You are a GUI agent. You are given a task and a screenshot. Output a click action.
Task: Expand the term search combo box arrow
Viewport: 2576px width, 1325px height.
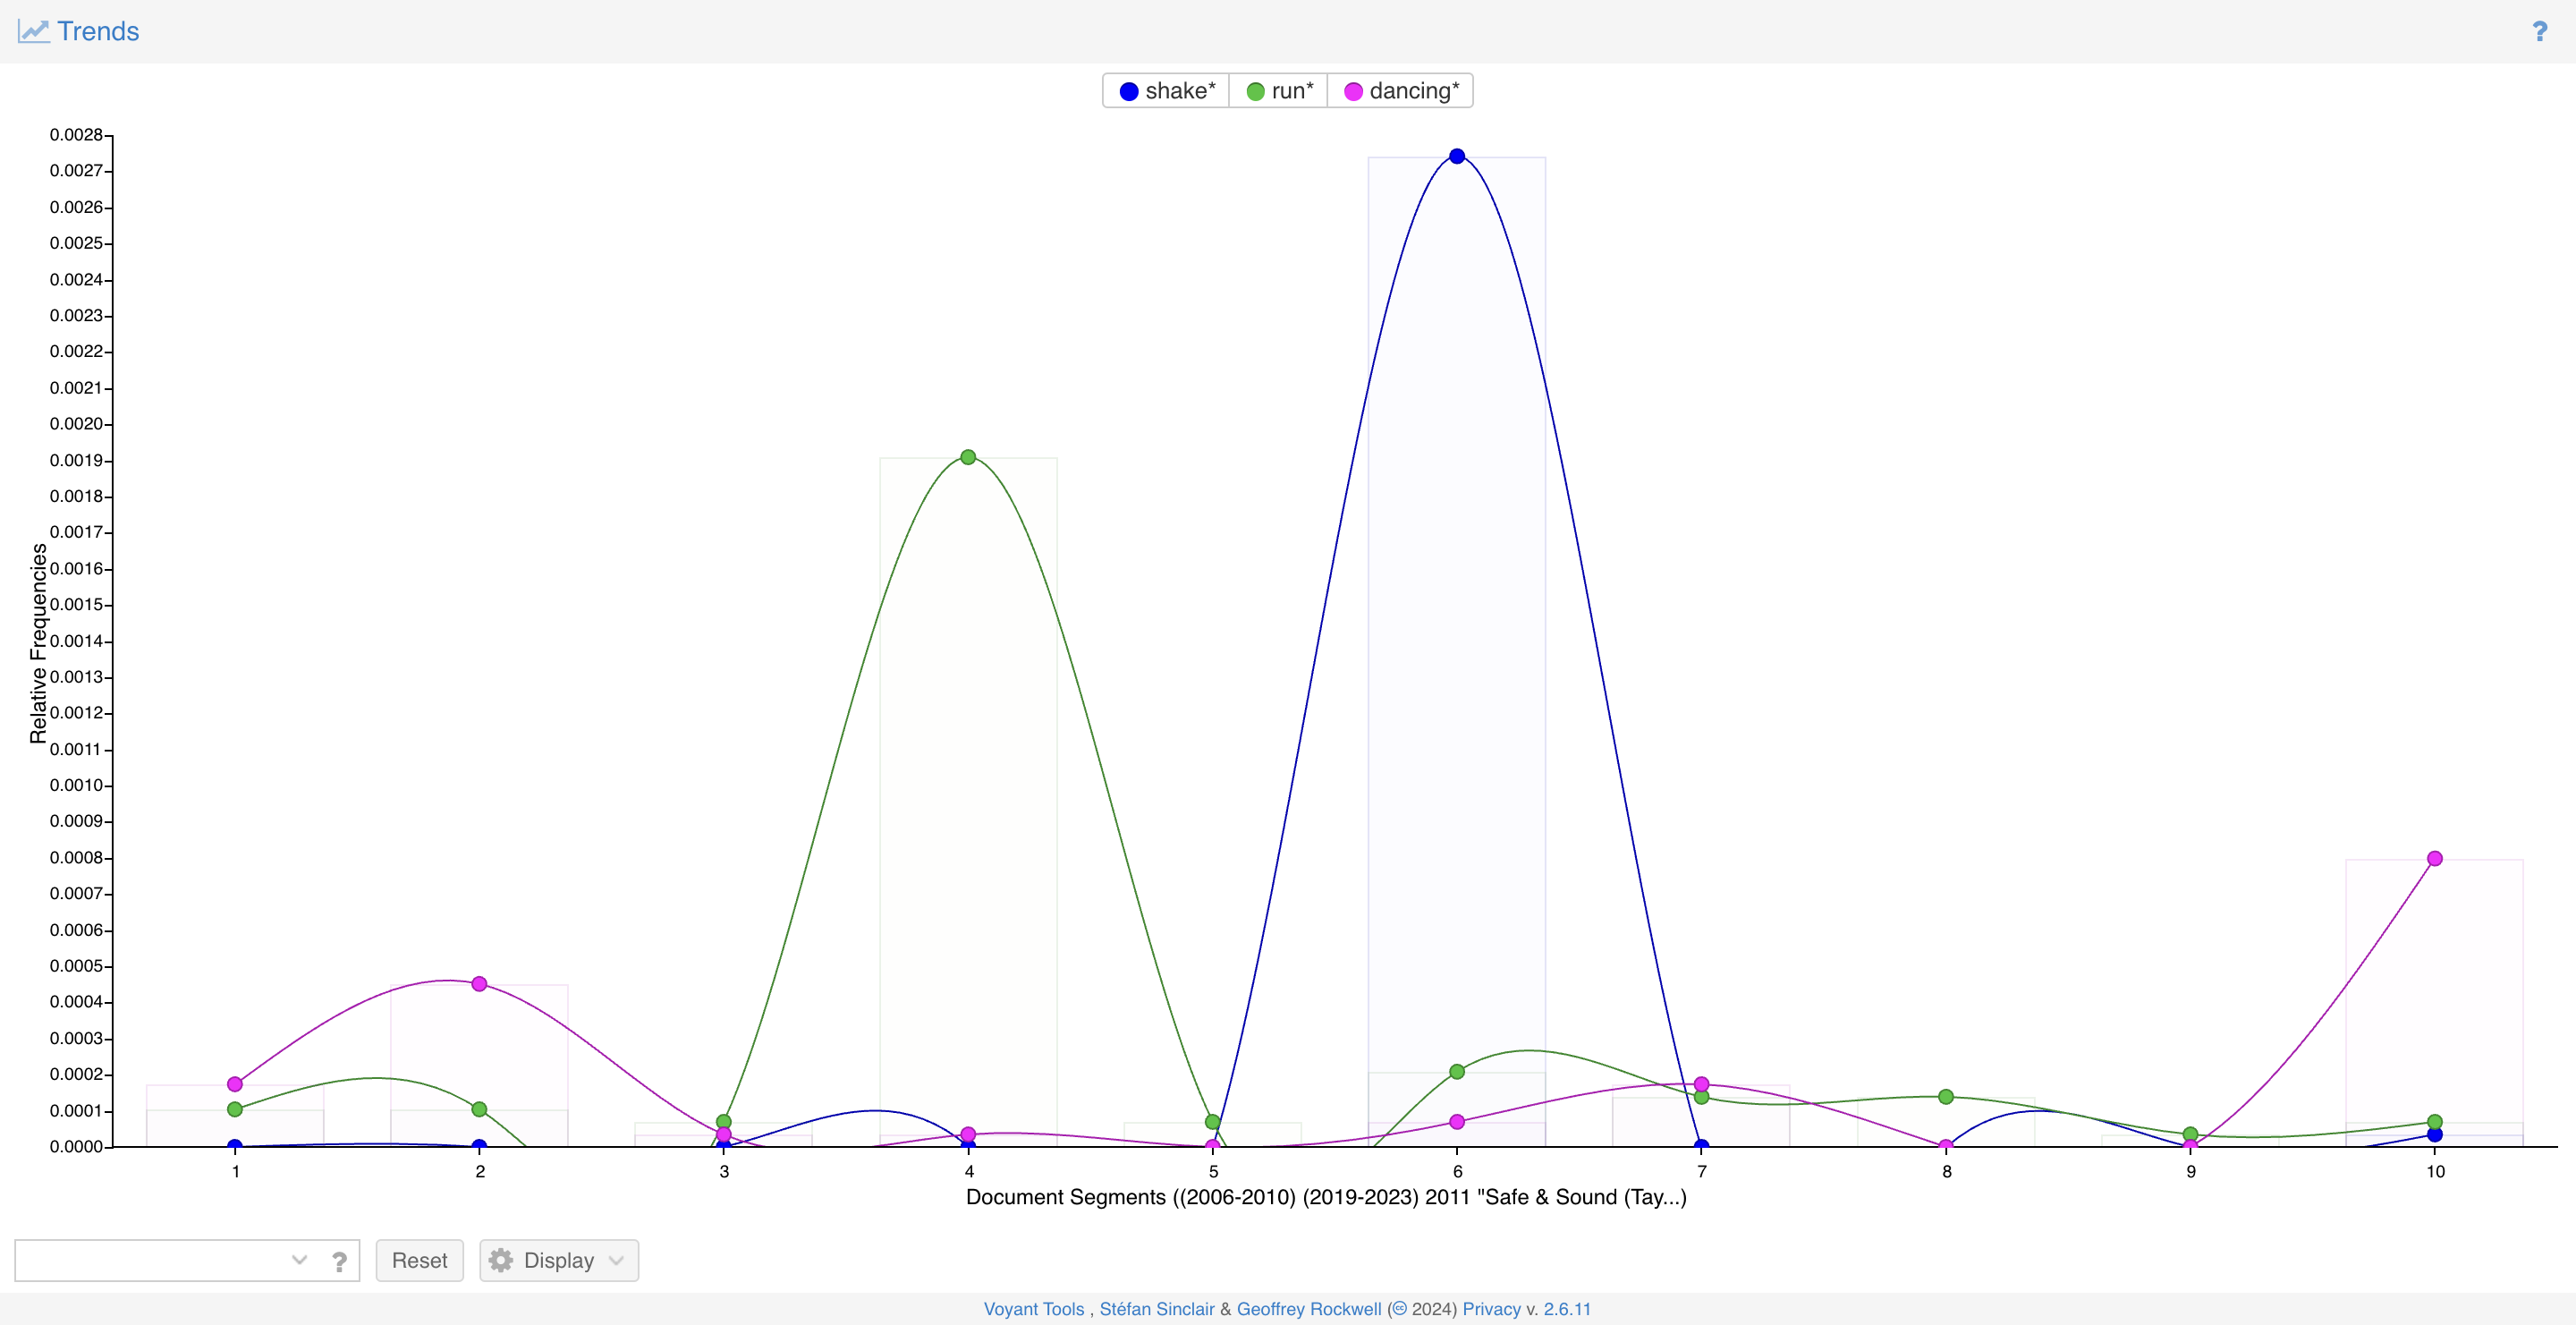click(x=299, y=1260)
